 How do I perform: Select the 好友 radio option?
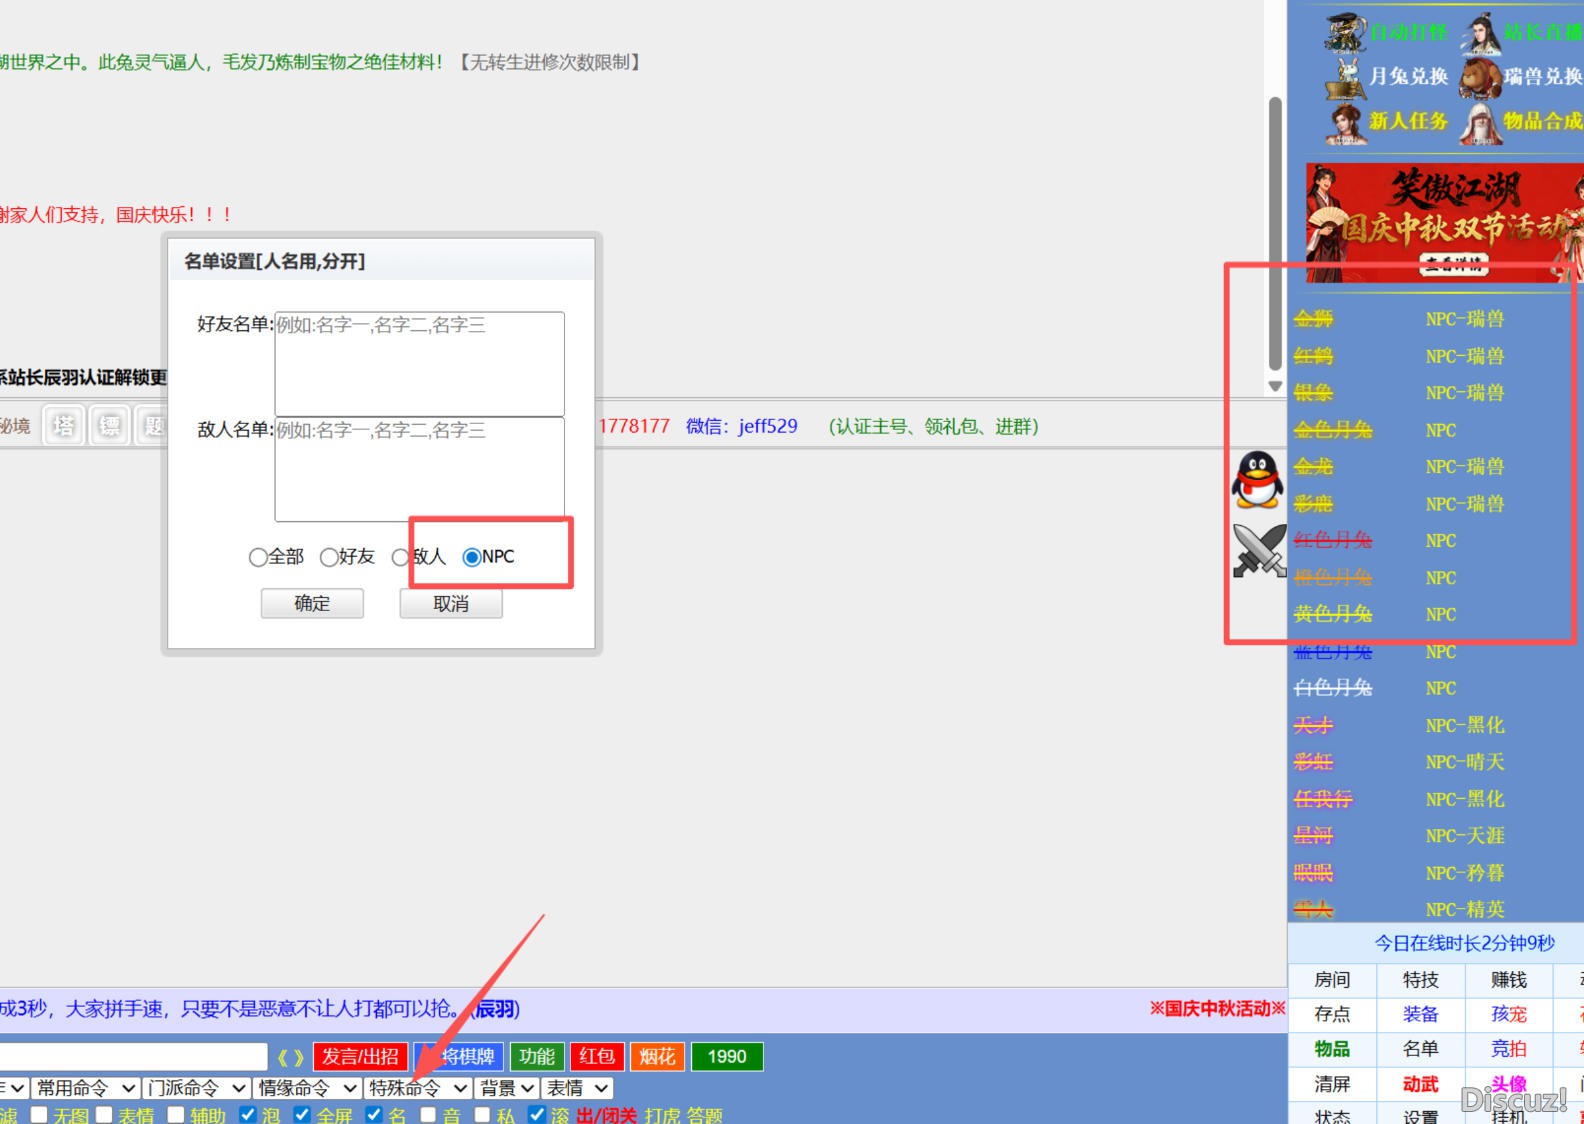tap(329, 557)
